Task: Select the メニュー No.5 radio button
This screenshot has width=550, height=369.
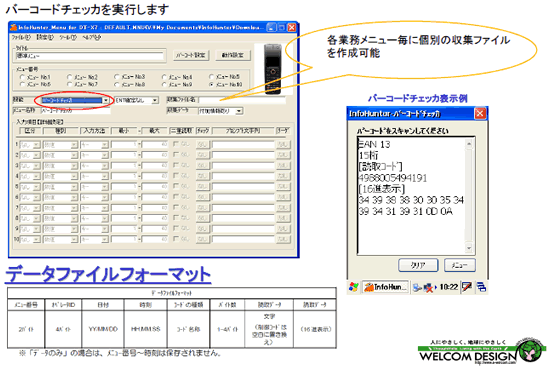Action: coord(212,77)
